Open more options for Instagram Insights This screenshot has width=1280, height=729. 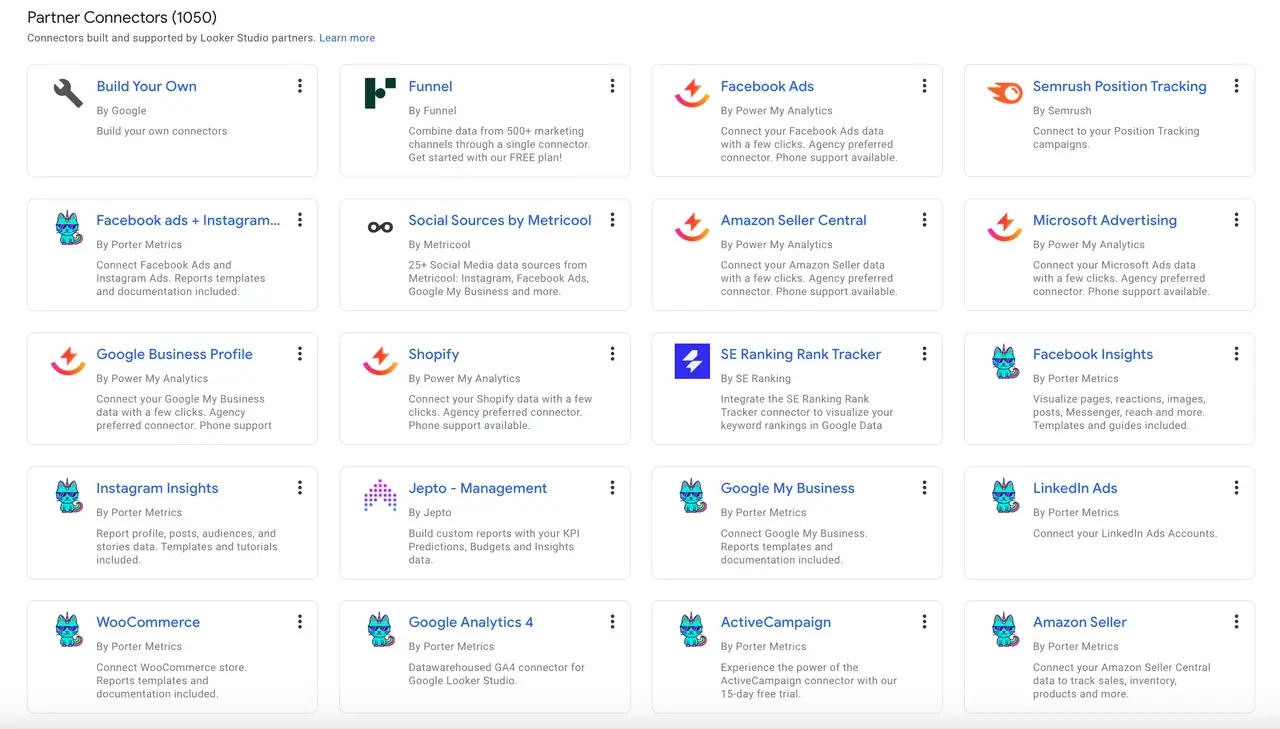coord(300,488)
